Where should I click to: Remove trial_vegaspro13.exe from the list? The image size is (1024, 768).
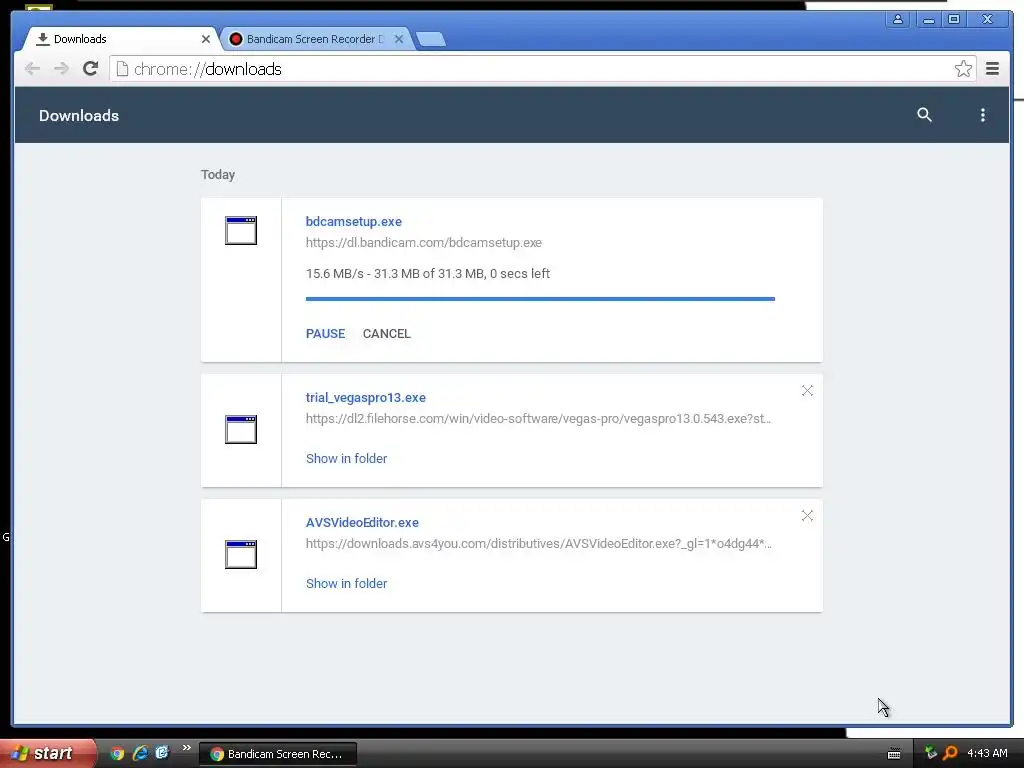[807, 391]
